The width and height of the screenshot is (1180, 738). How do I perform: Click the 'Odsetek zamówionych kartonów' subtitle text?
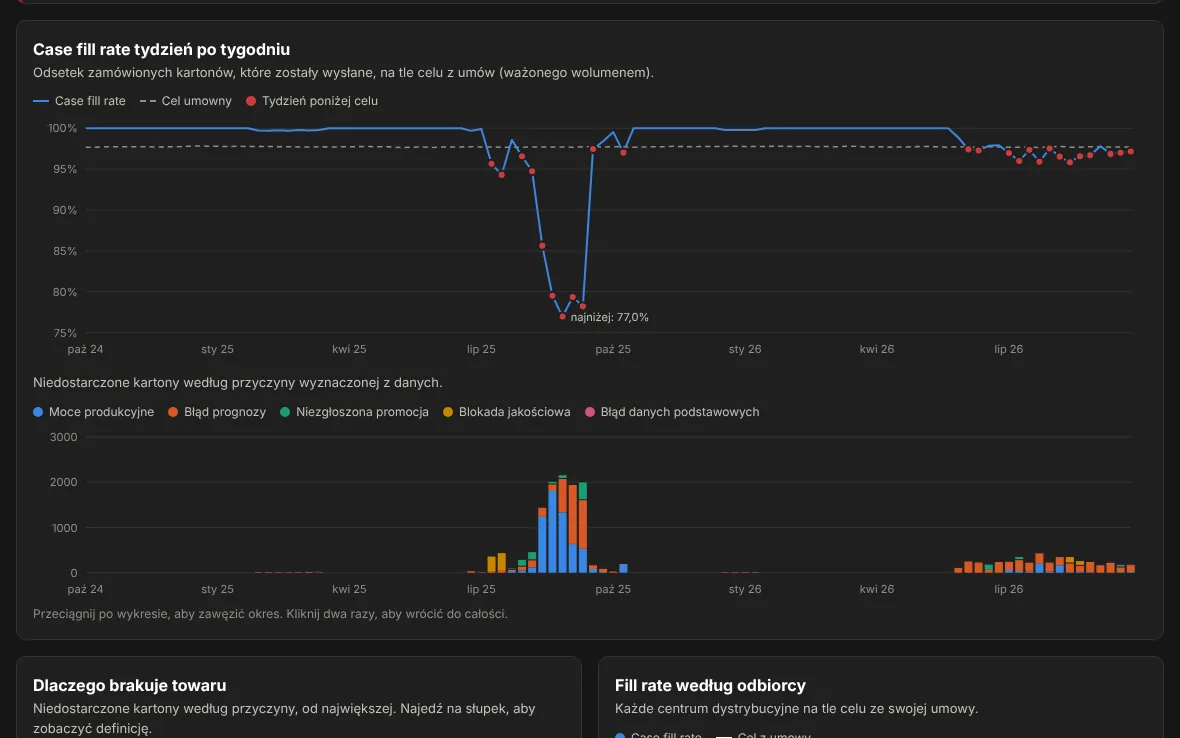click(x=343, y=73)
